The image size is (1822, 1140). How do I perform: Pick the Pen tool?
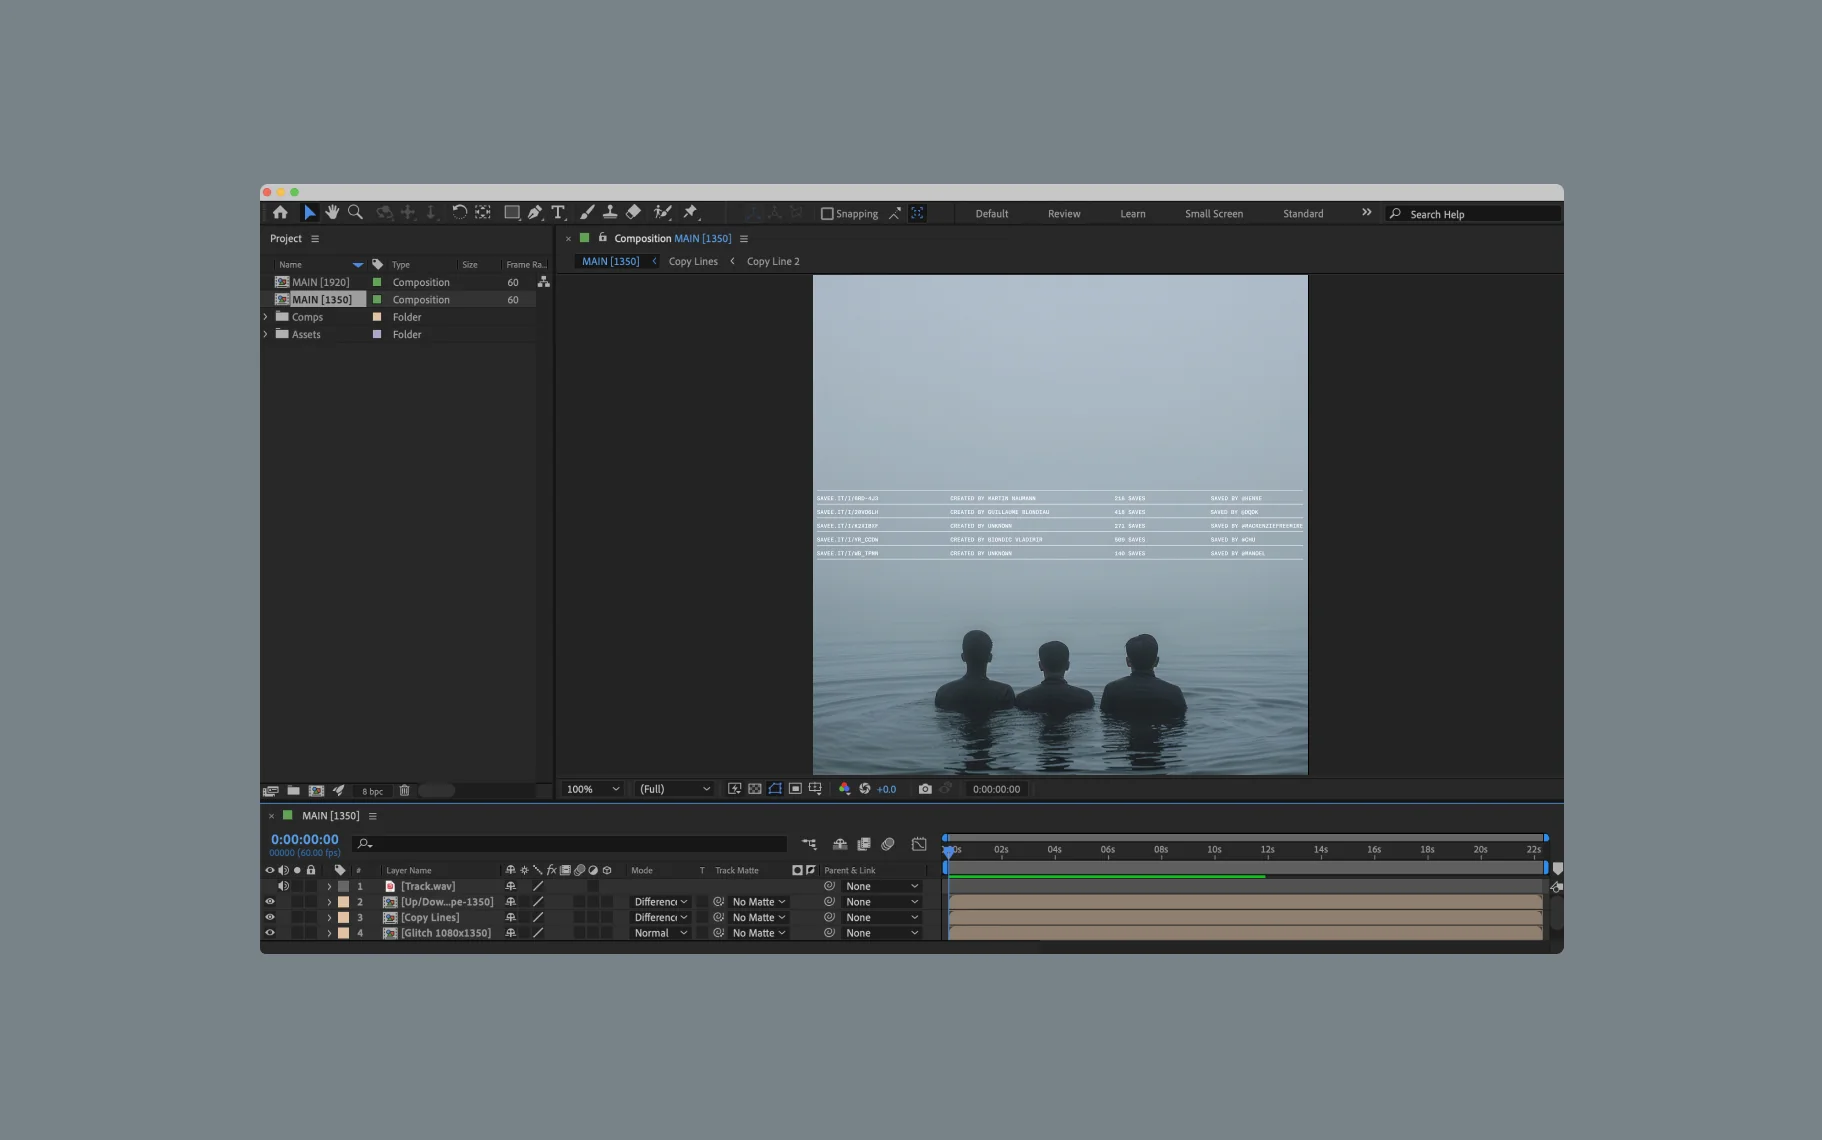(535, 213)
